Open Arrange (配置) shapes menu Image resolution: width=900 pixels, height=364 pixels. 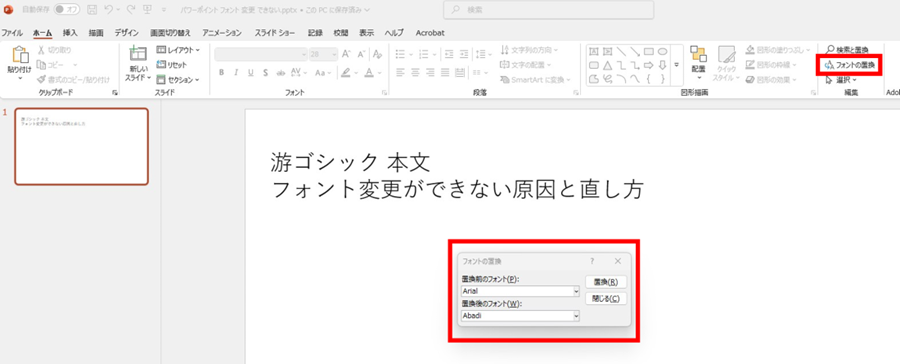(699, 63)
